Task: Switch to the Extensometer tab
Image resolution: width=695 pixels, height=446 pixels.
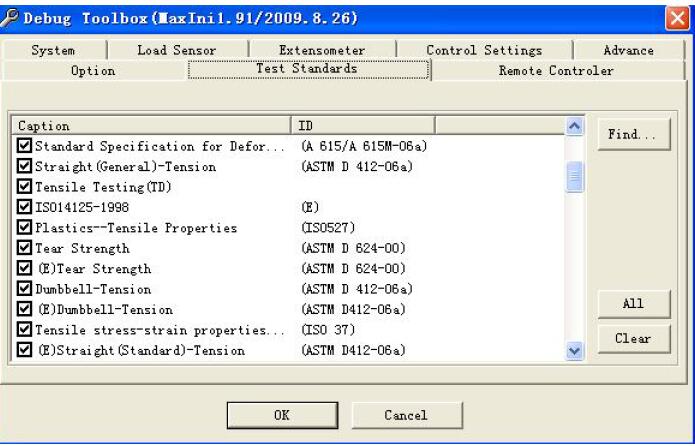Action: pos(321,50)
